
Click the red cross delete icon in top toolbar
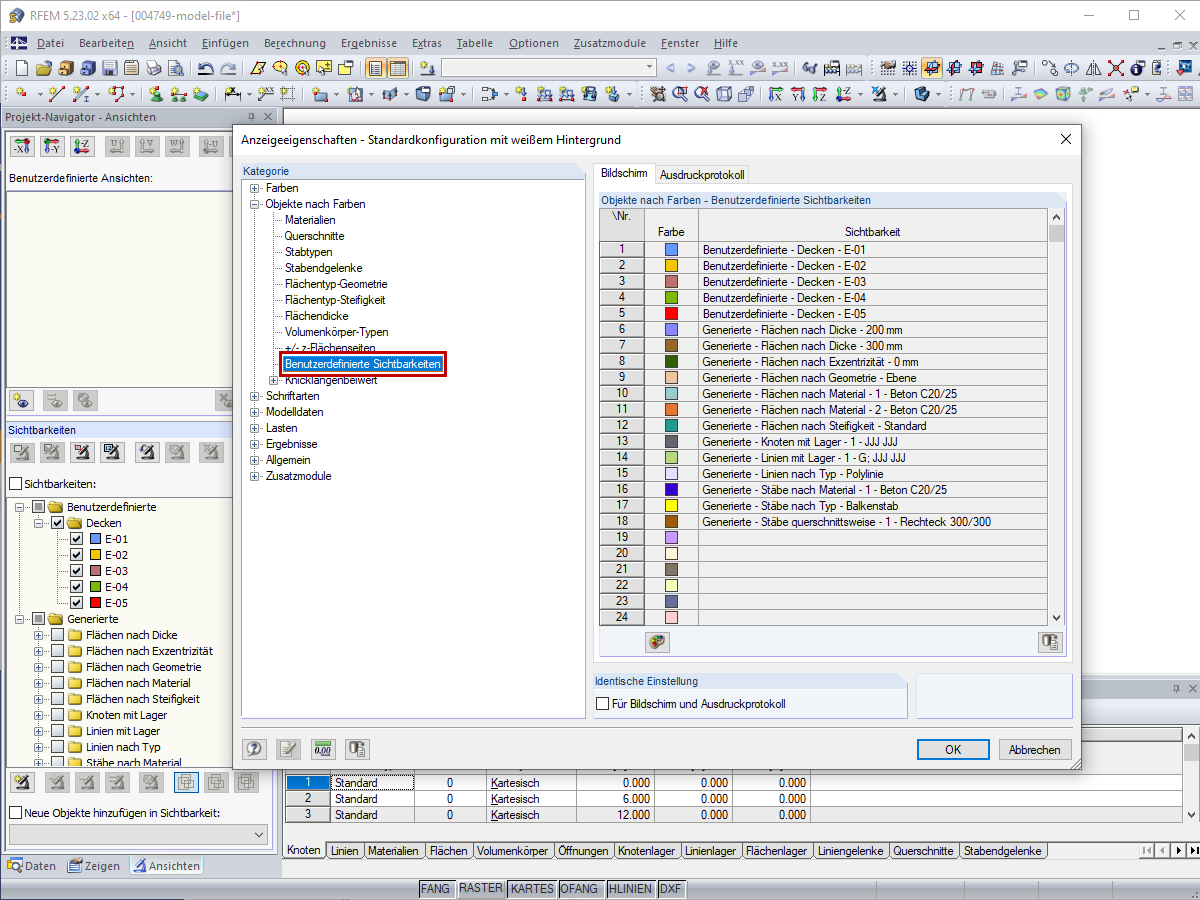[1114, 68]
